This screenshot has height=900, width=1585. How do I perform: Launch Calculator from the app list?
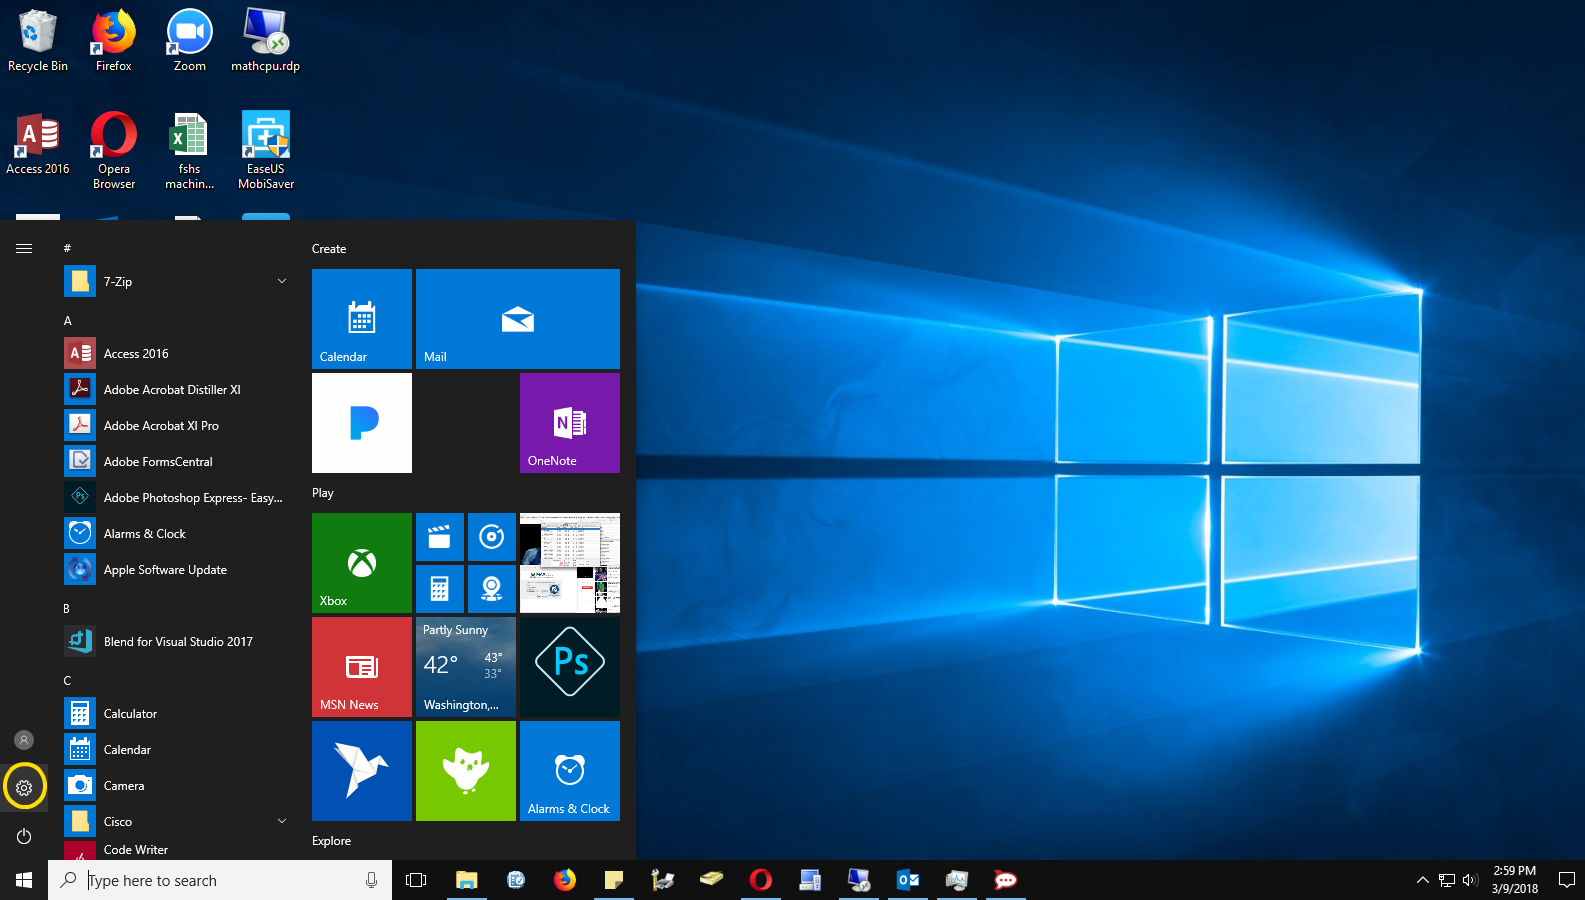(178, 714)
